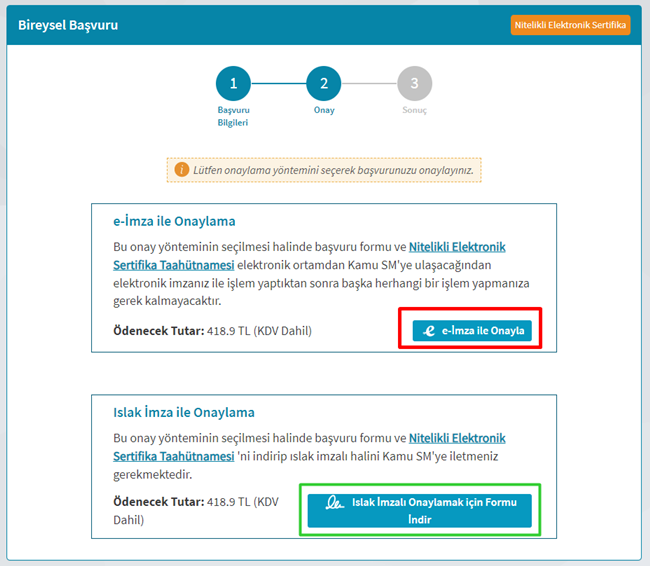The width and height of the screenshot is (650, 566).
Task: Click the e-İmza ile Onaylama heading
Action: (174, 221)
